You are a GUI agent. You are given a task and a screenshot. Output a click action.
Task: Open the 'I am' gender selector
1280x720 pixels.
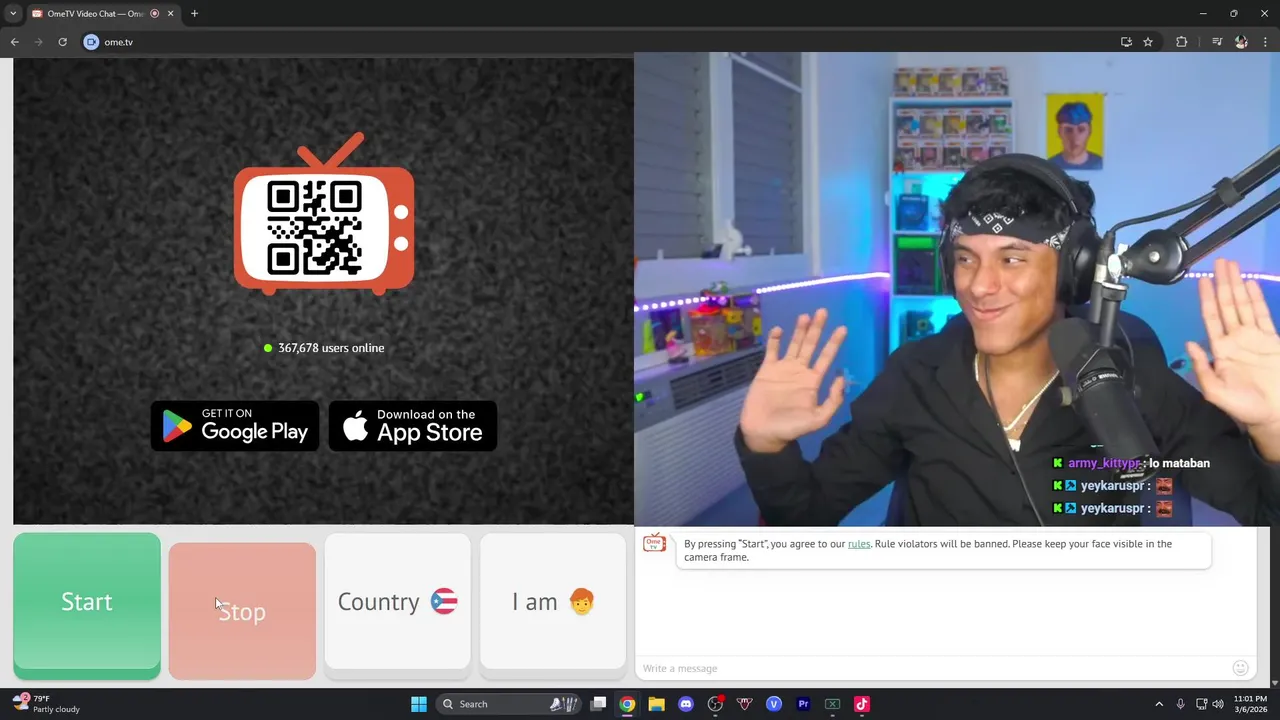(x=553, y=601)
